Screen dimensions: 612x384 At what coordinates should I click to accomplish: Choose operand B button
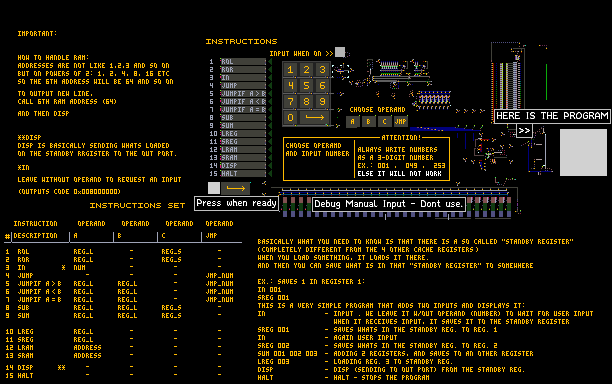point(368,122)
